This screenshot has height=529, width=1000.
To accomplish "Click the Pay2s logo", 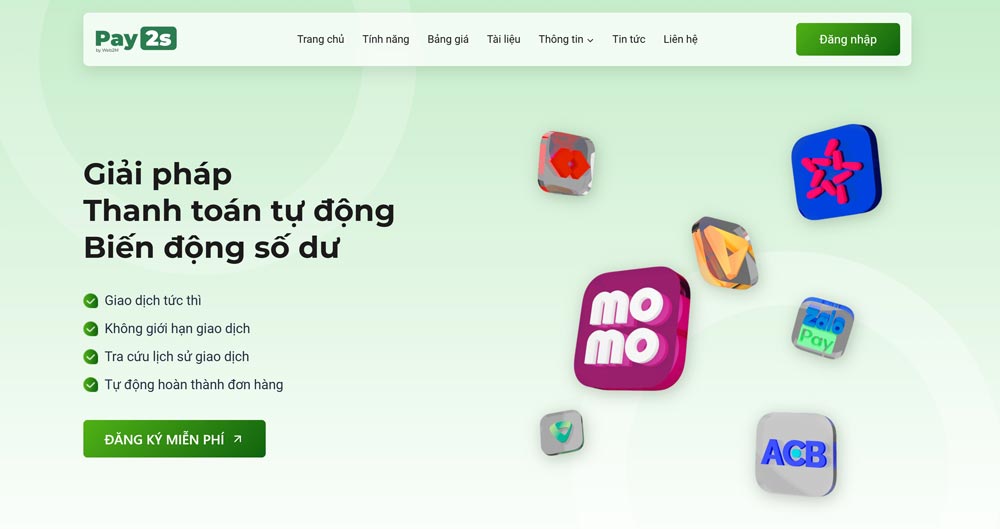I will coord(135,39).
